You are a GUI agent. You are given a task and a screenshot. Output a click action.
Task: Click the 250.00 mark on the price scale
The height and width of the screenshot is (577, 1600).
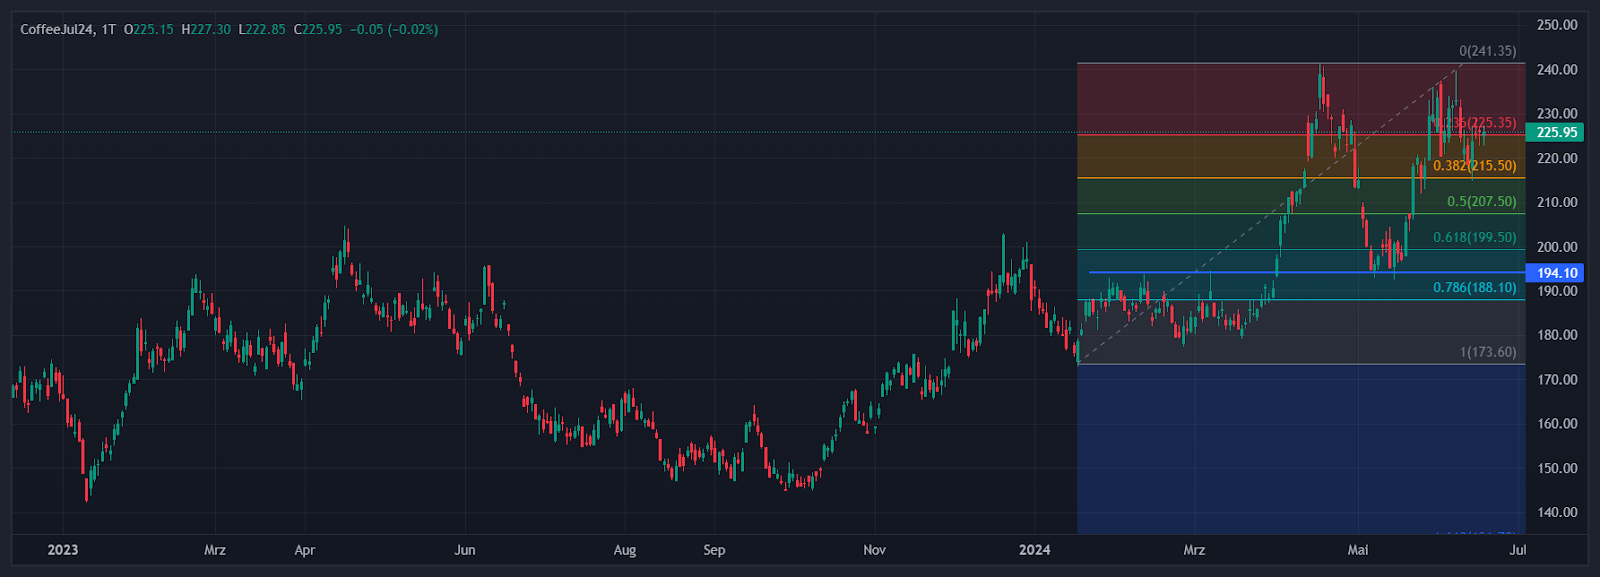pos(1556,25)
